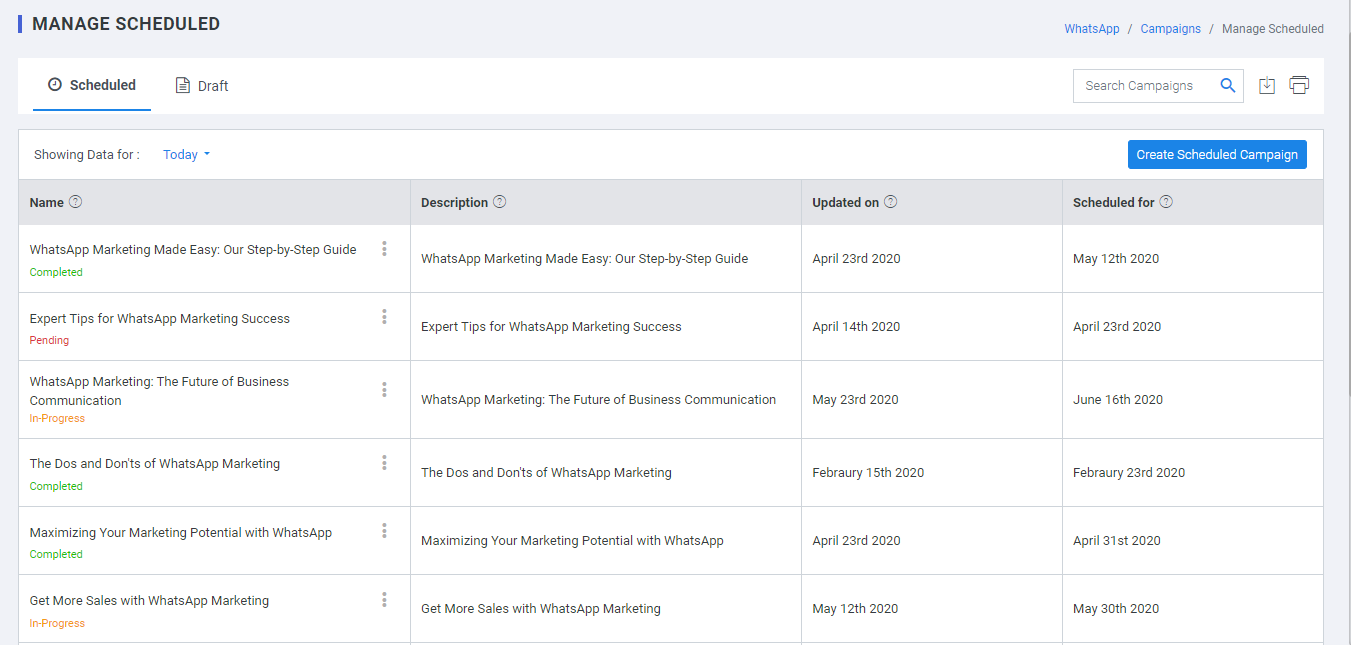Click help icon next to Updated on header
The width and height of the screenshot is (1351, 645).
click(x=891, y=202)
